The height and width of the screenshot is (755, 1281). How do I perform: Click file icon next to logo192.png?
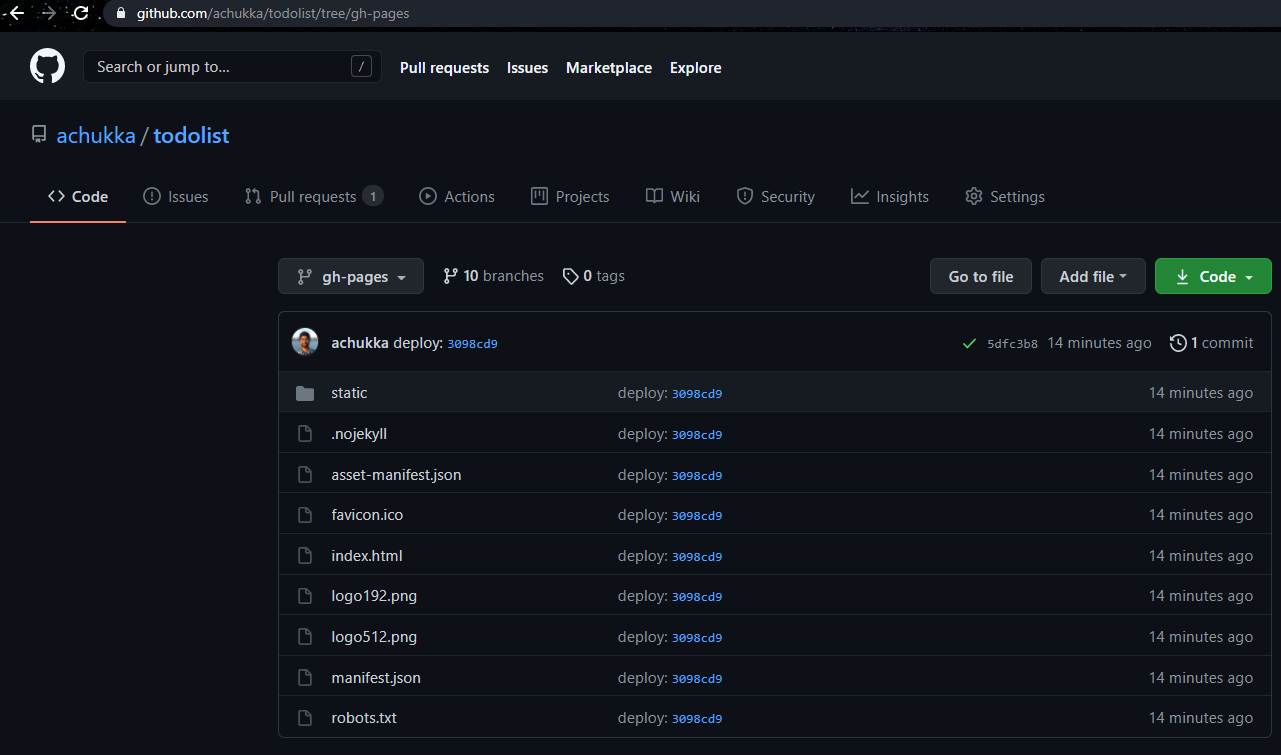(x=305, y=596)
